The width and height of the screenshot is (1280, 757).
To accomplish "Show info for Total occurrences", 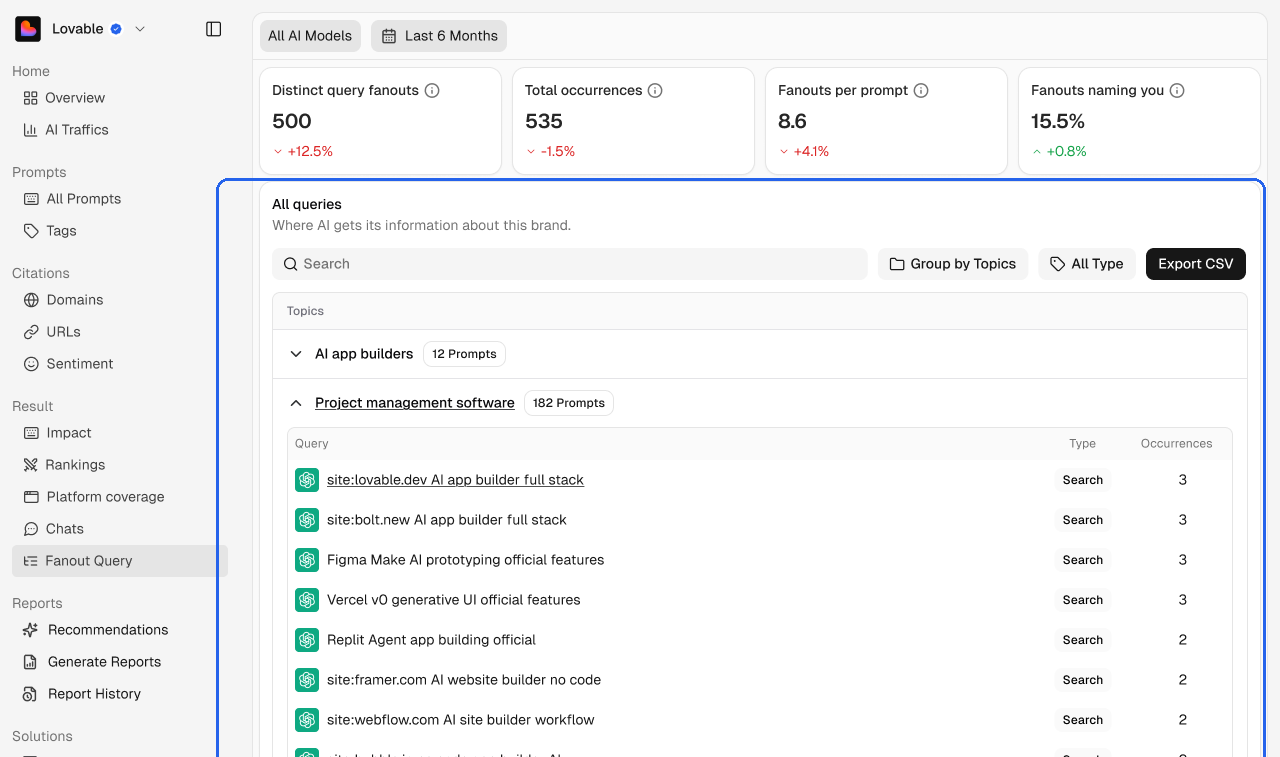I will click(x=655, y=91).
